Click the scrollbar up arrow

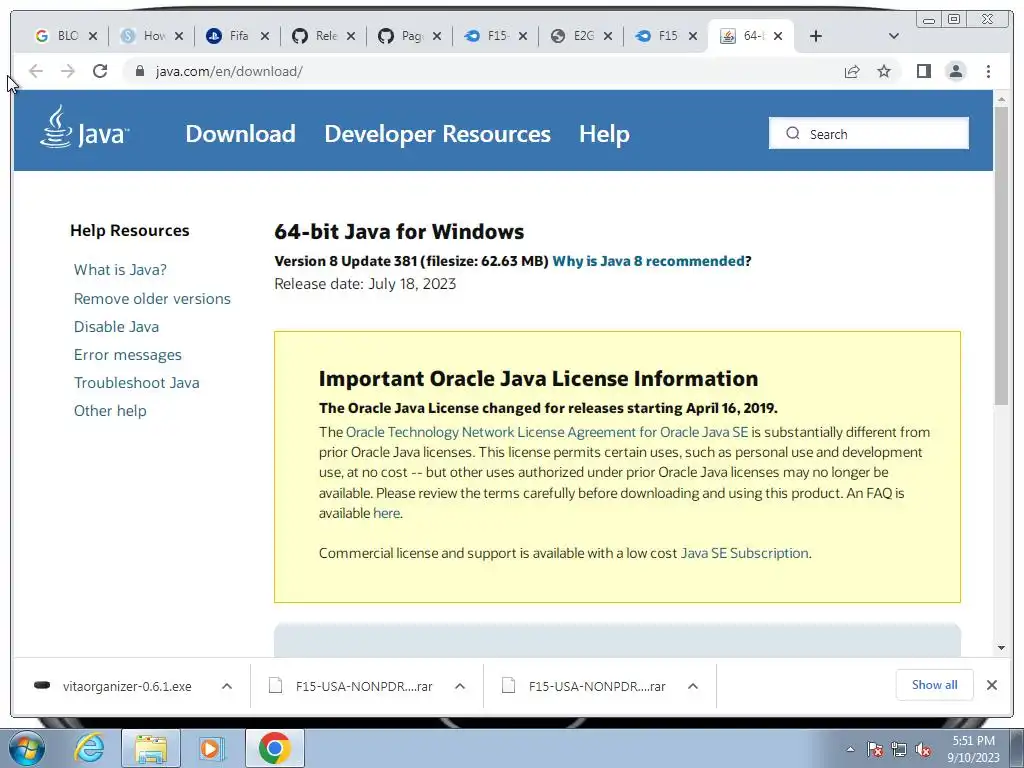pyautogui.click(x=1001, y=99)
